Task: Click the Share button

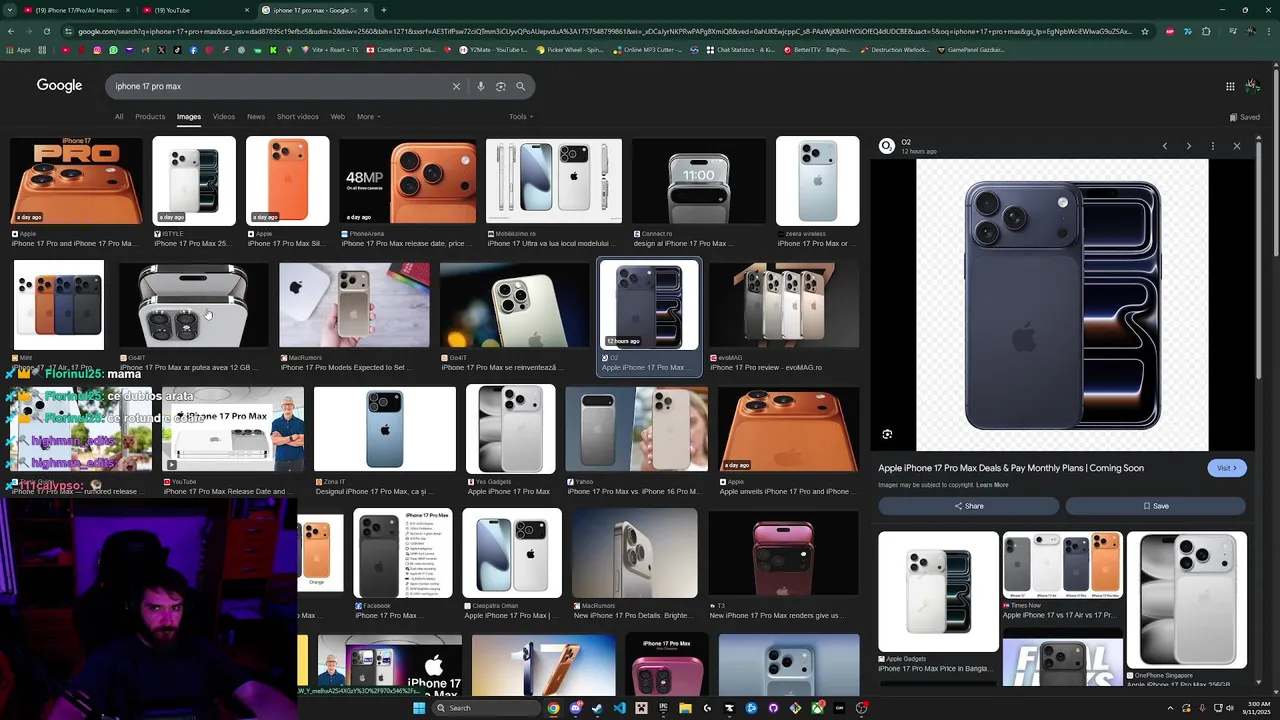Action: tap(968, 506)
